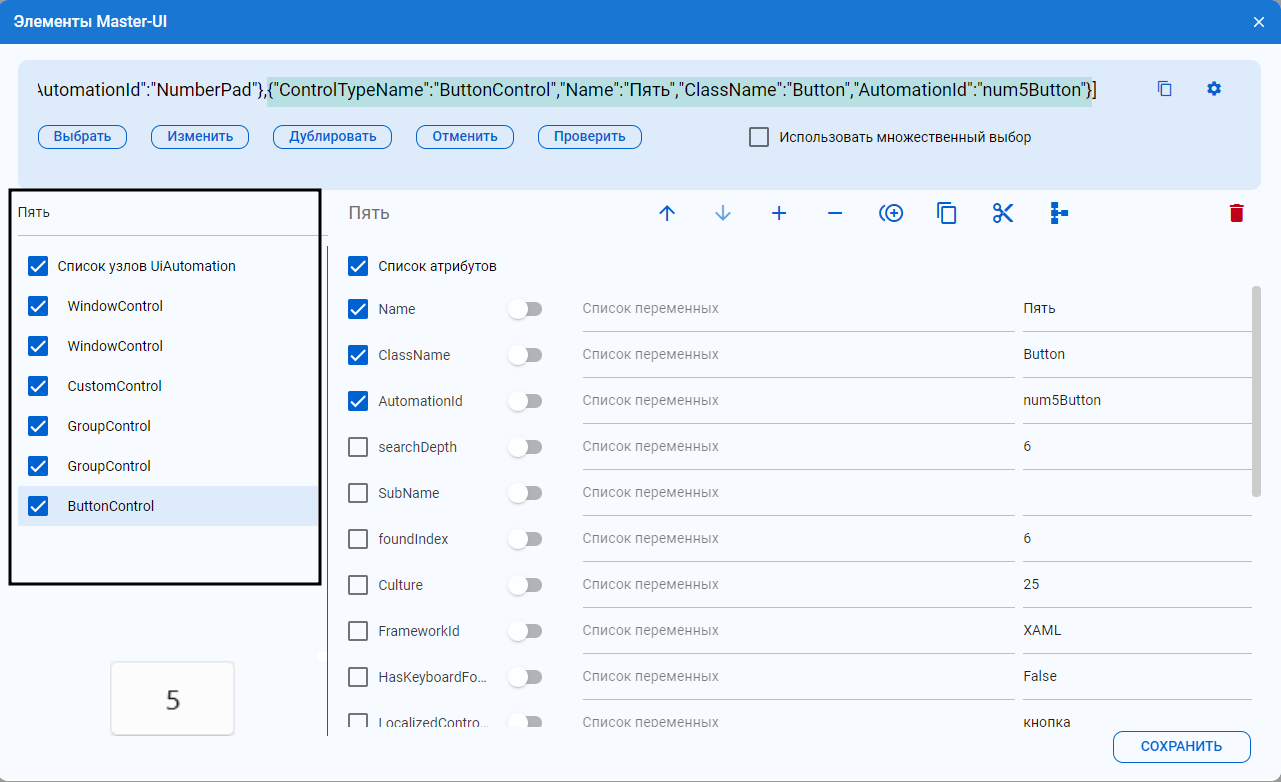Image resolution: width=1281 pixels, height=782 pixels.
Task: Click the red trash delete icon
Action: coord(1237,213)
